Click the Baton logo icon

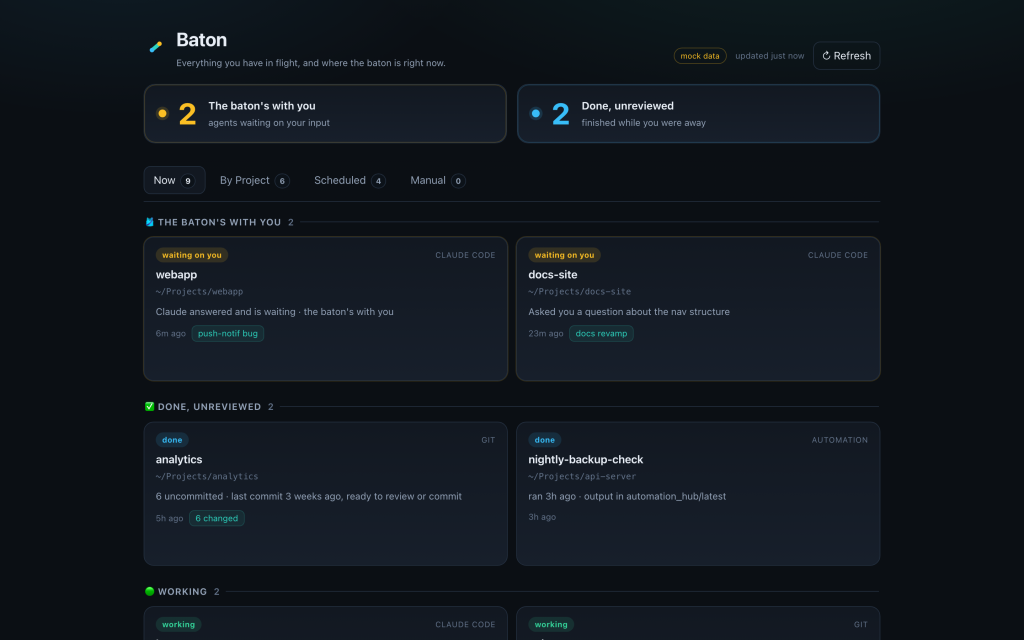point(155,46)
